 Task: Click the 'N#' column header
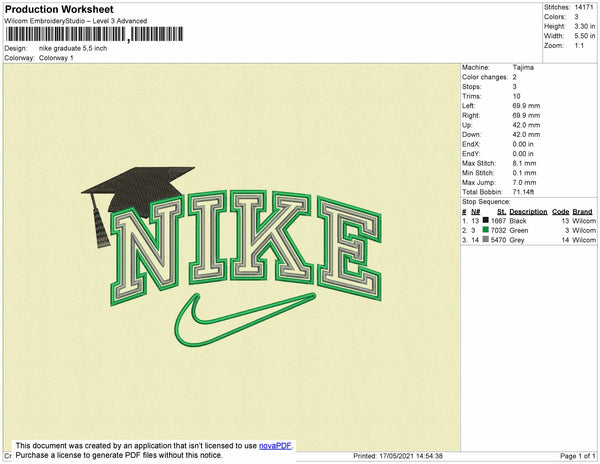point(475,211)
